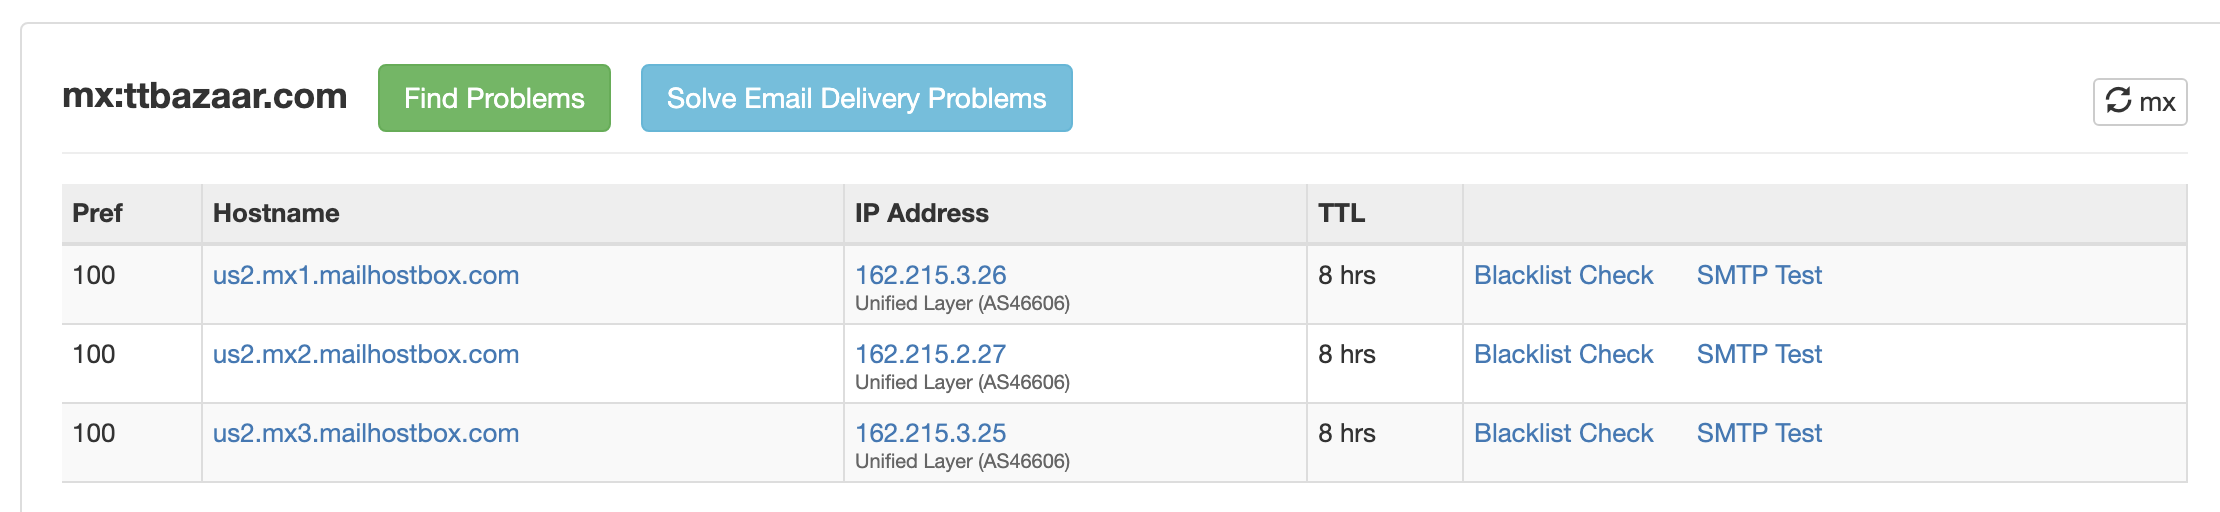Click the IP Address column header
Viewport: 2220px width, 512px height.
(921, 213)
